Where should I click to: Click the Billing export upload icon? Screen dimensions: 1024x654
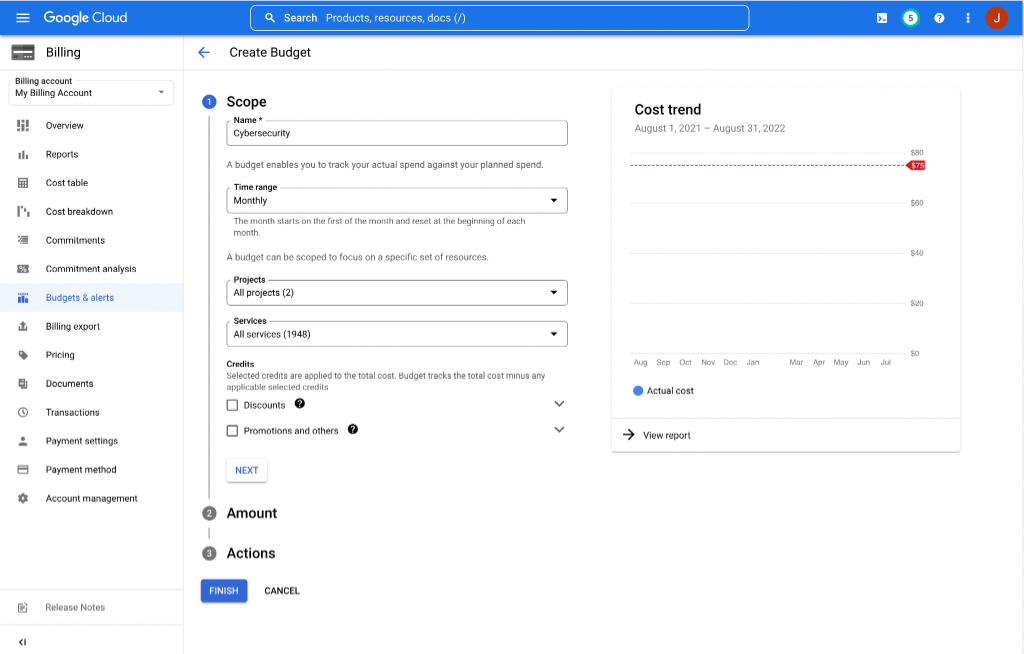(23, 326)
